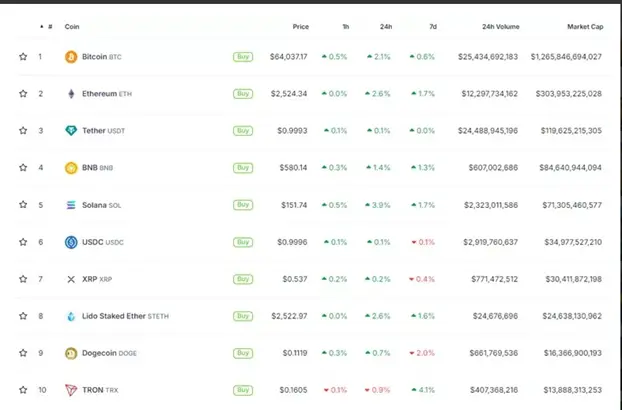The height and width of the screenshot is (410, 622).
Task: Star the TRON row
Action: (x=23, y=390)
